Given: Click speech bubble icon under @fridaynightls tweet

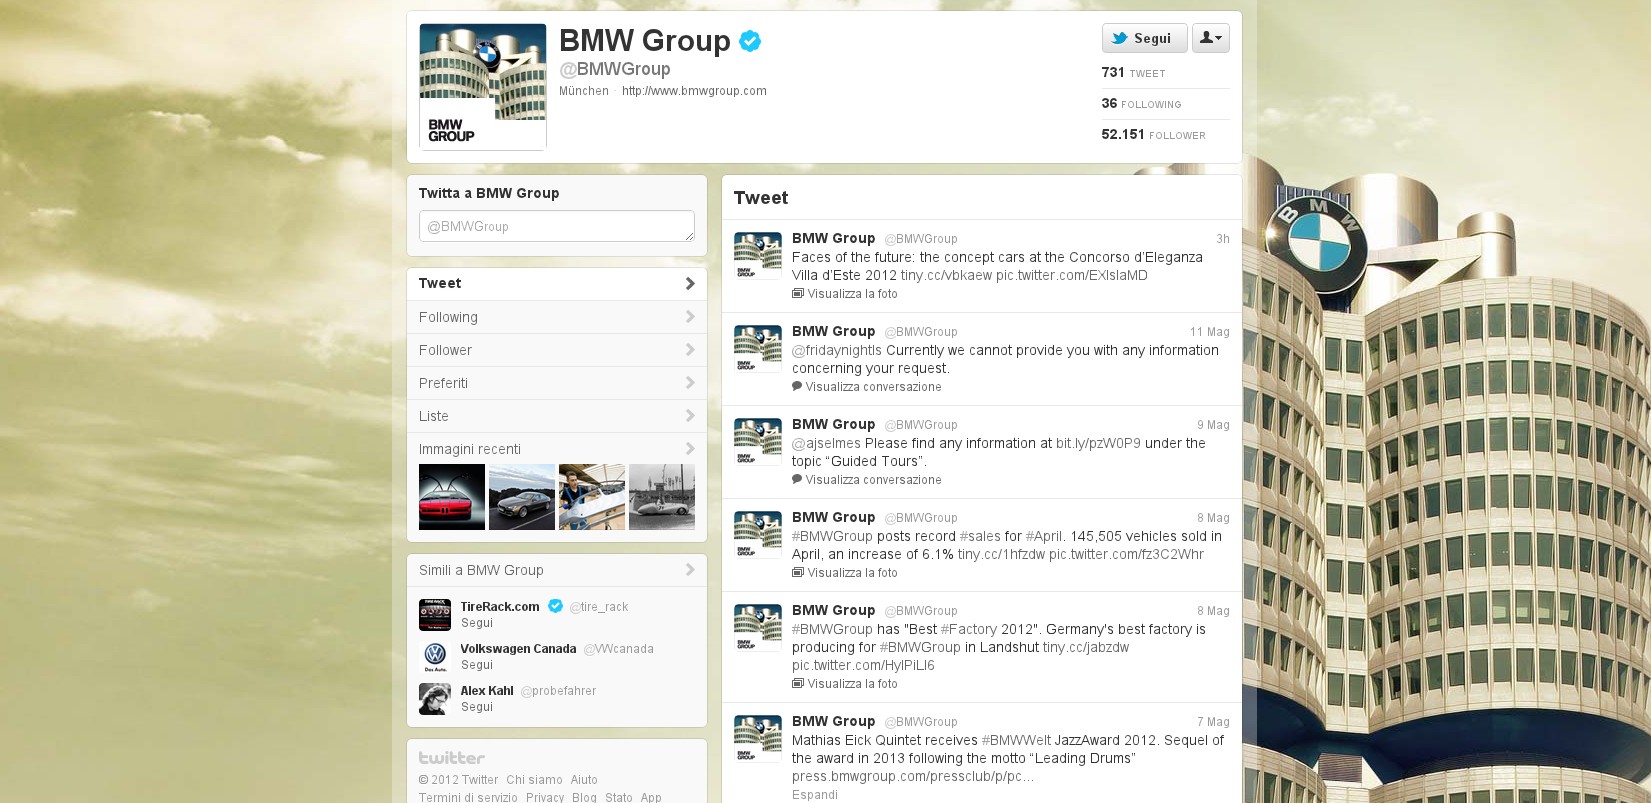Looking at the screenshot, I should click(x=797, y=386).
